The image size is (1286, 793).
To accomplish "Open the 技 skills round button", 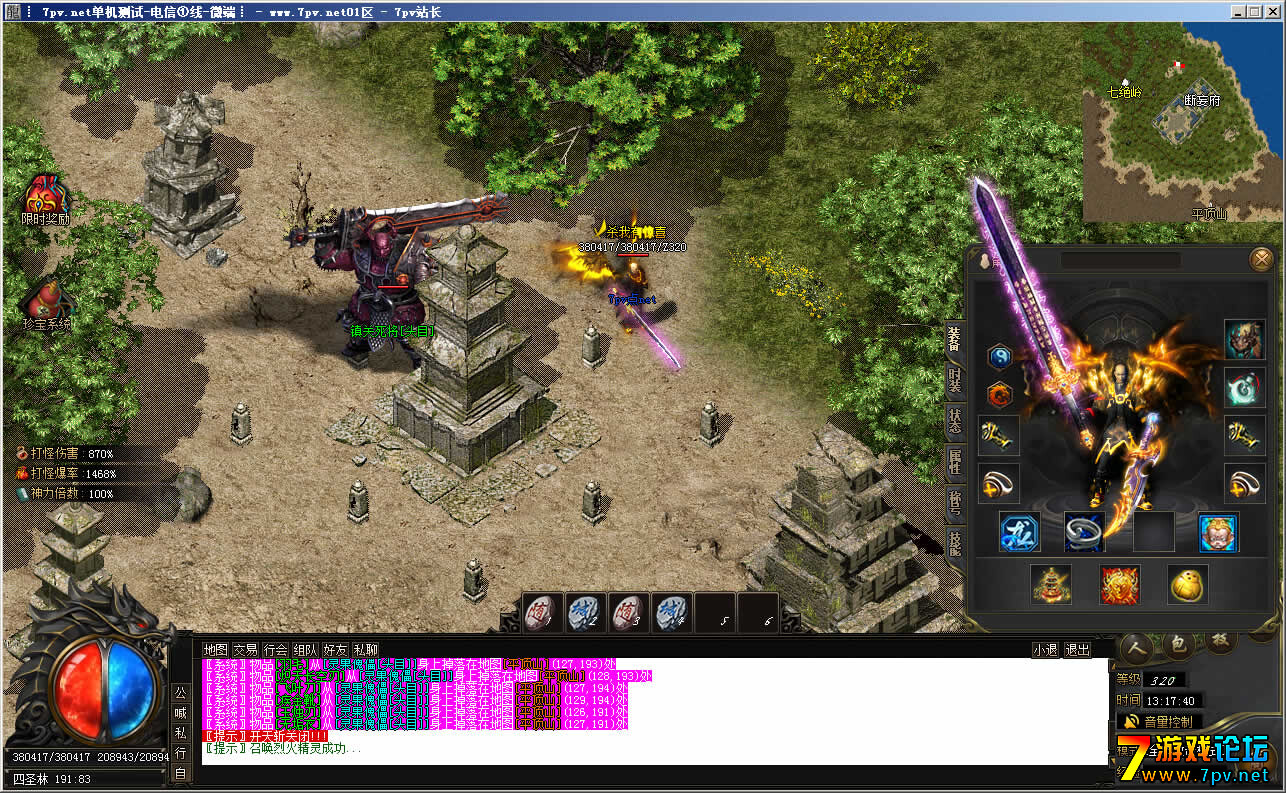I will pos(1220,640).
